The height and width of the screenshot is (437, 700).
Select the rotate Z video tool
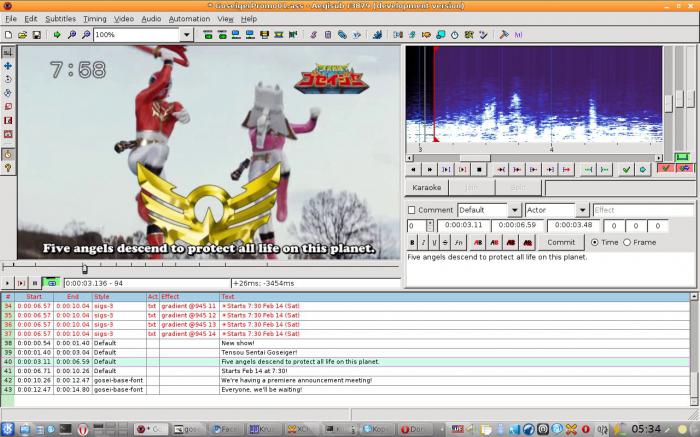tap(8, 79)
